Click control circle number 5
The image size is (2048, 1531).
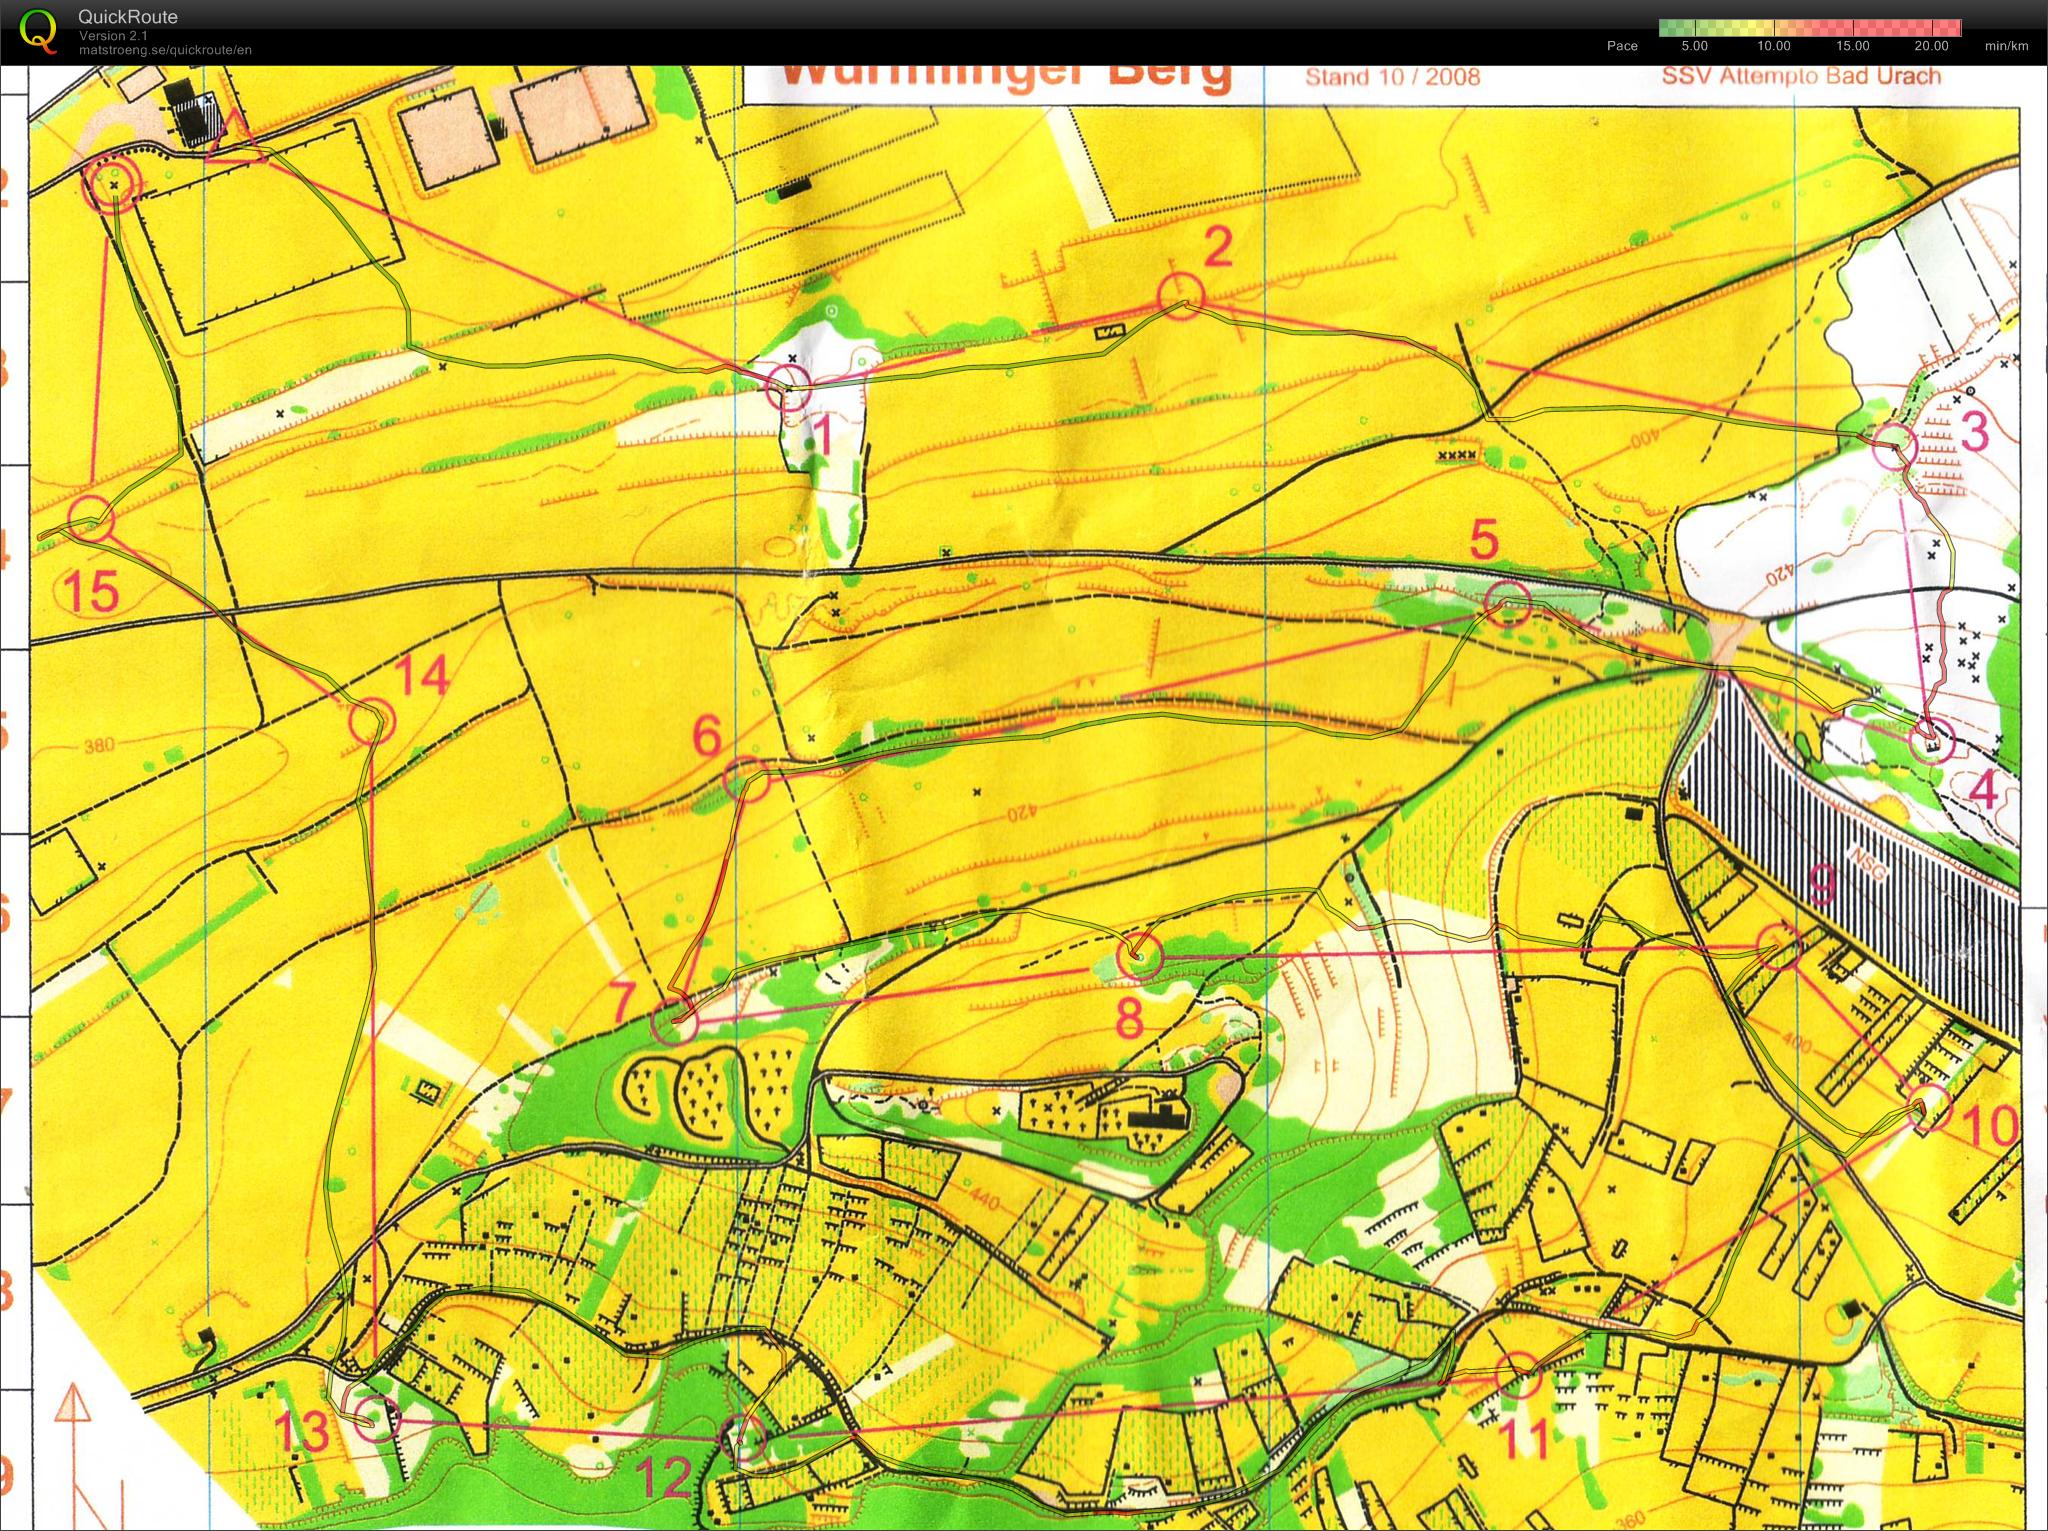[1509, 603]
